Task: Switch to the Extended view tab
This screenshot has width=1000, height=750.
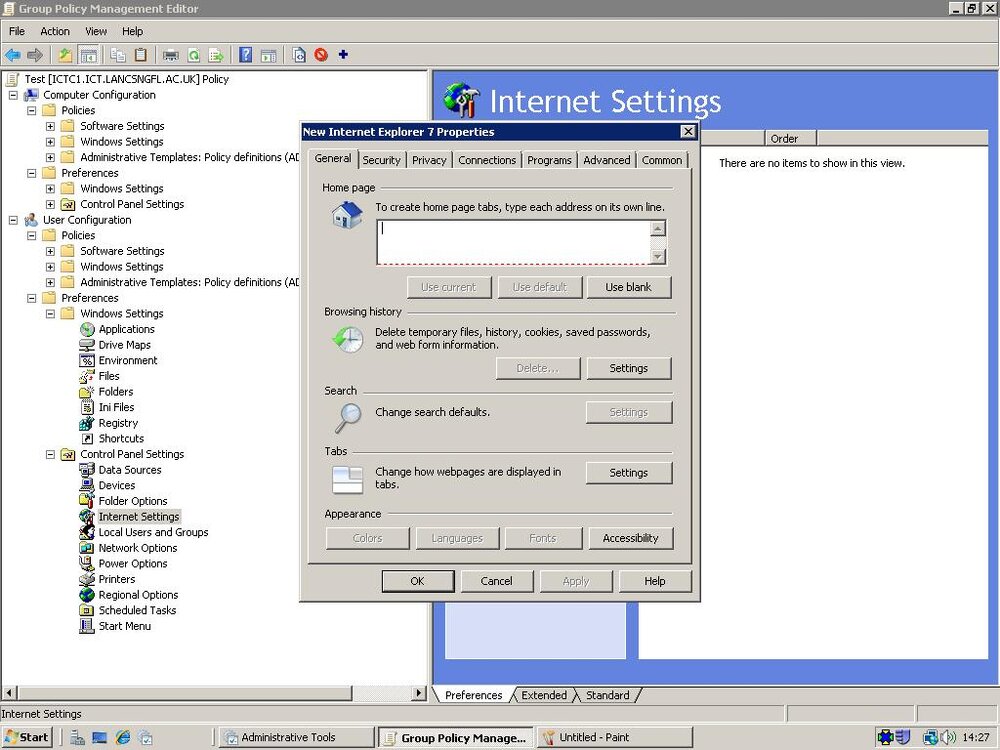Action: [x=544, y=695]
